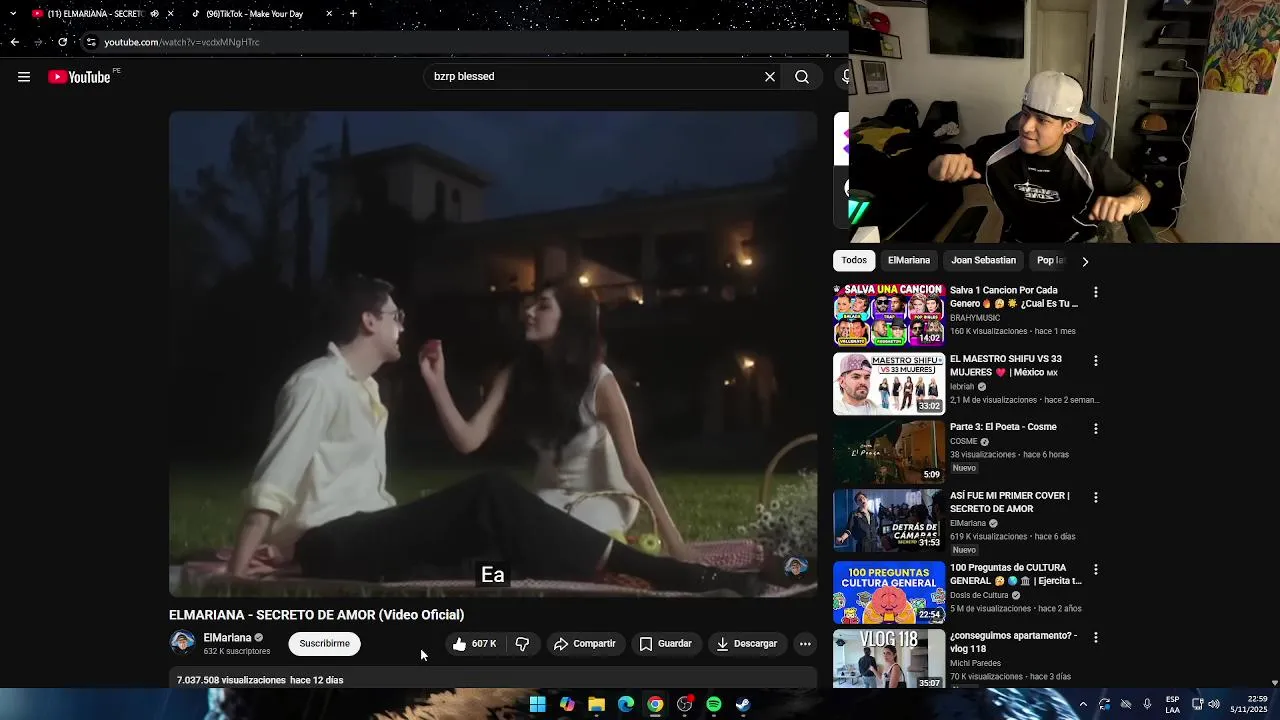1280x720 pixels.
Task: Click the microphone icon in system tray
Action: (x=1147, y=704)
